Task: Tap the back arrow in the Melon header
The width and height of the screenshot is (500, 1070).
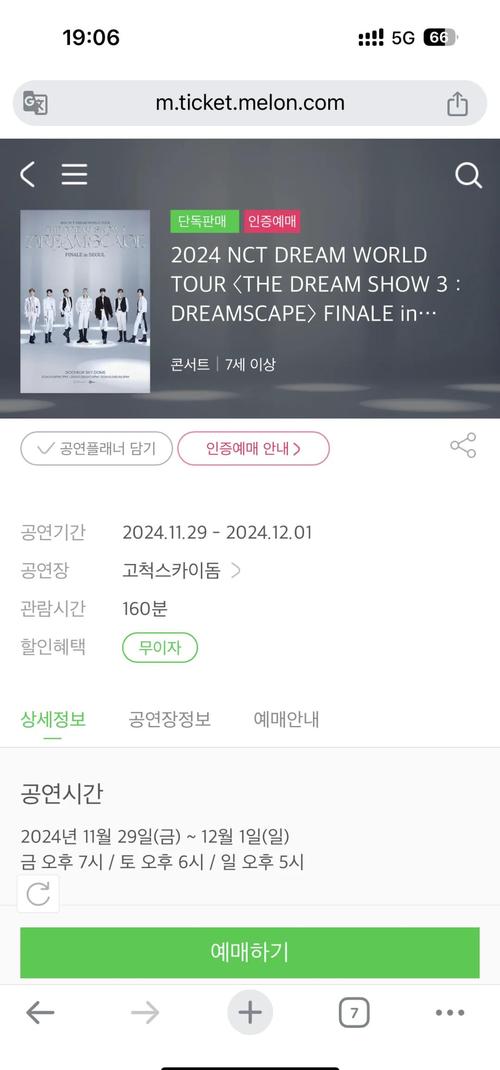Action: [27, 175]
